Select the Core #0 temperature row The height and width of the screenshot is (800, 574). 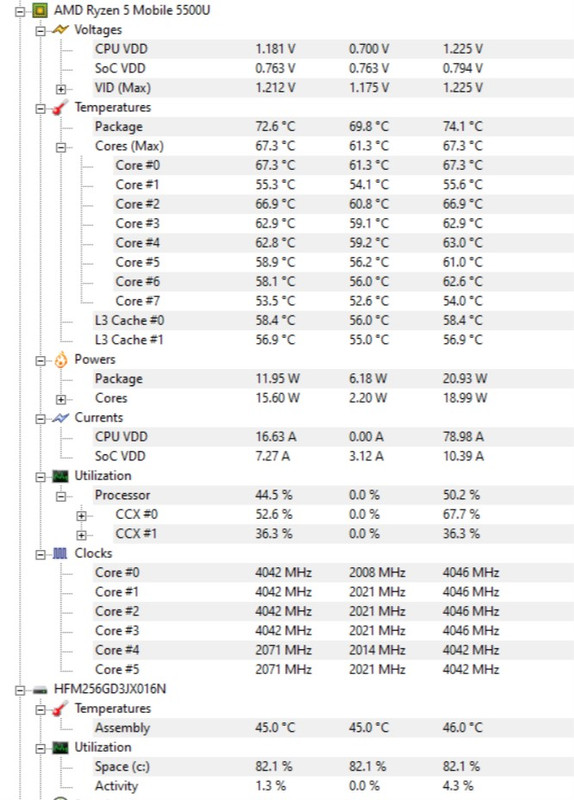click(x=343, y=165)
